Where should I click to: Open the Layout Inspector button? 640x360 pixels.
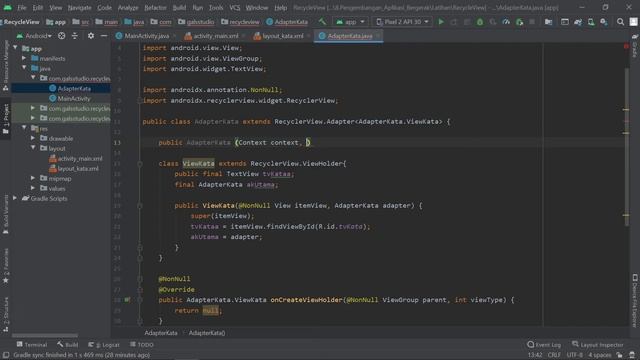[598, 345]
